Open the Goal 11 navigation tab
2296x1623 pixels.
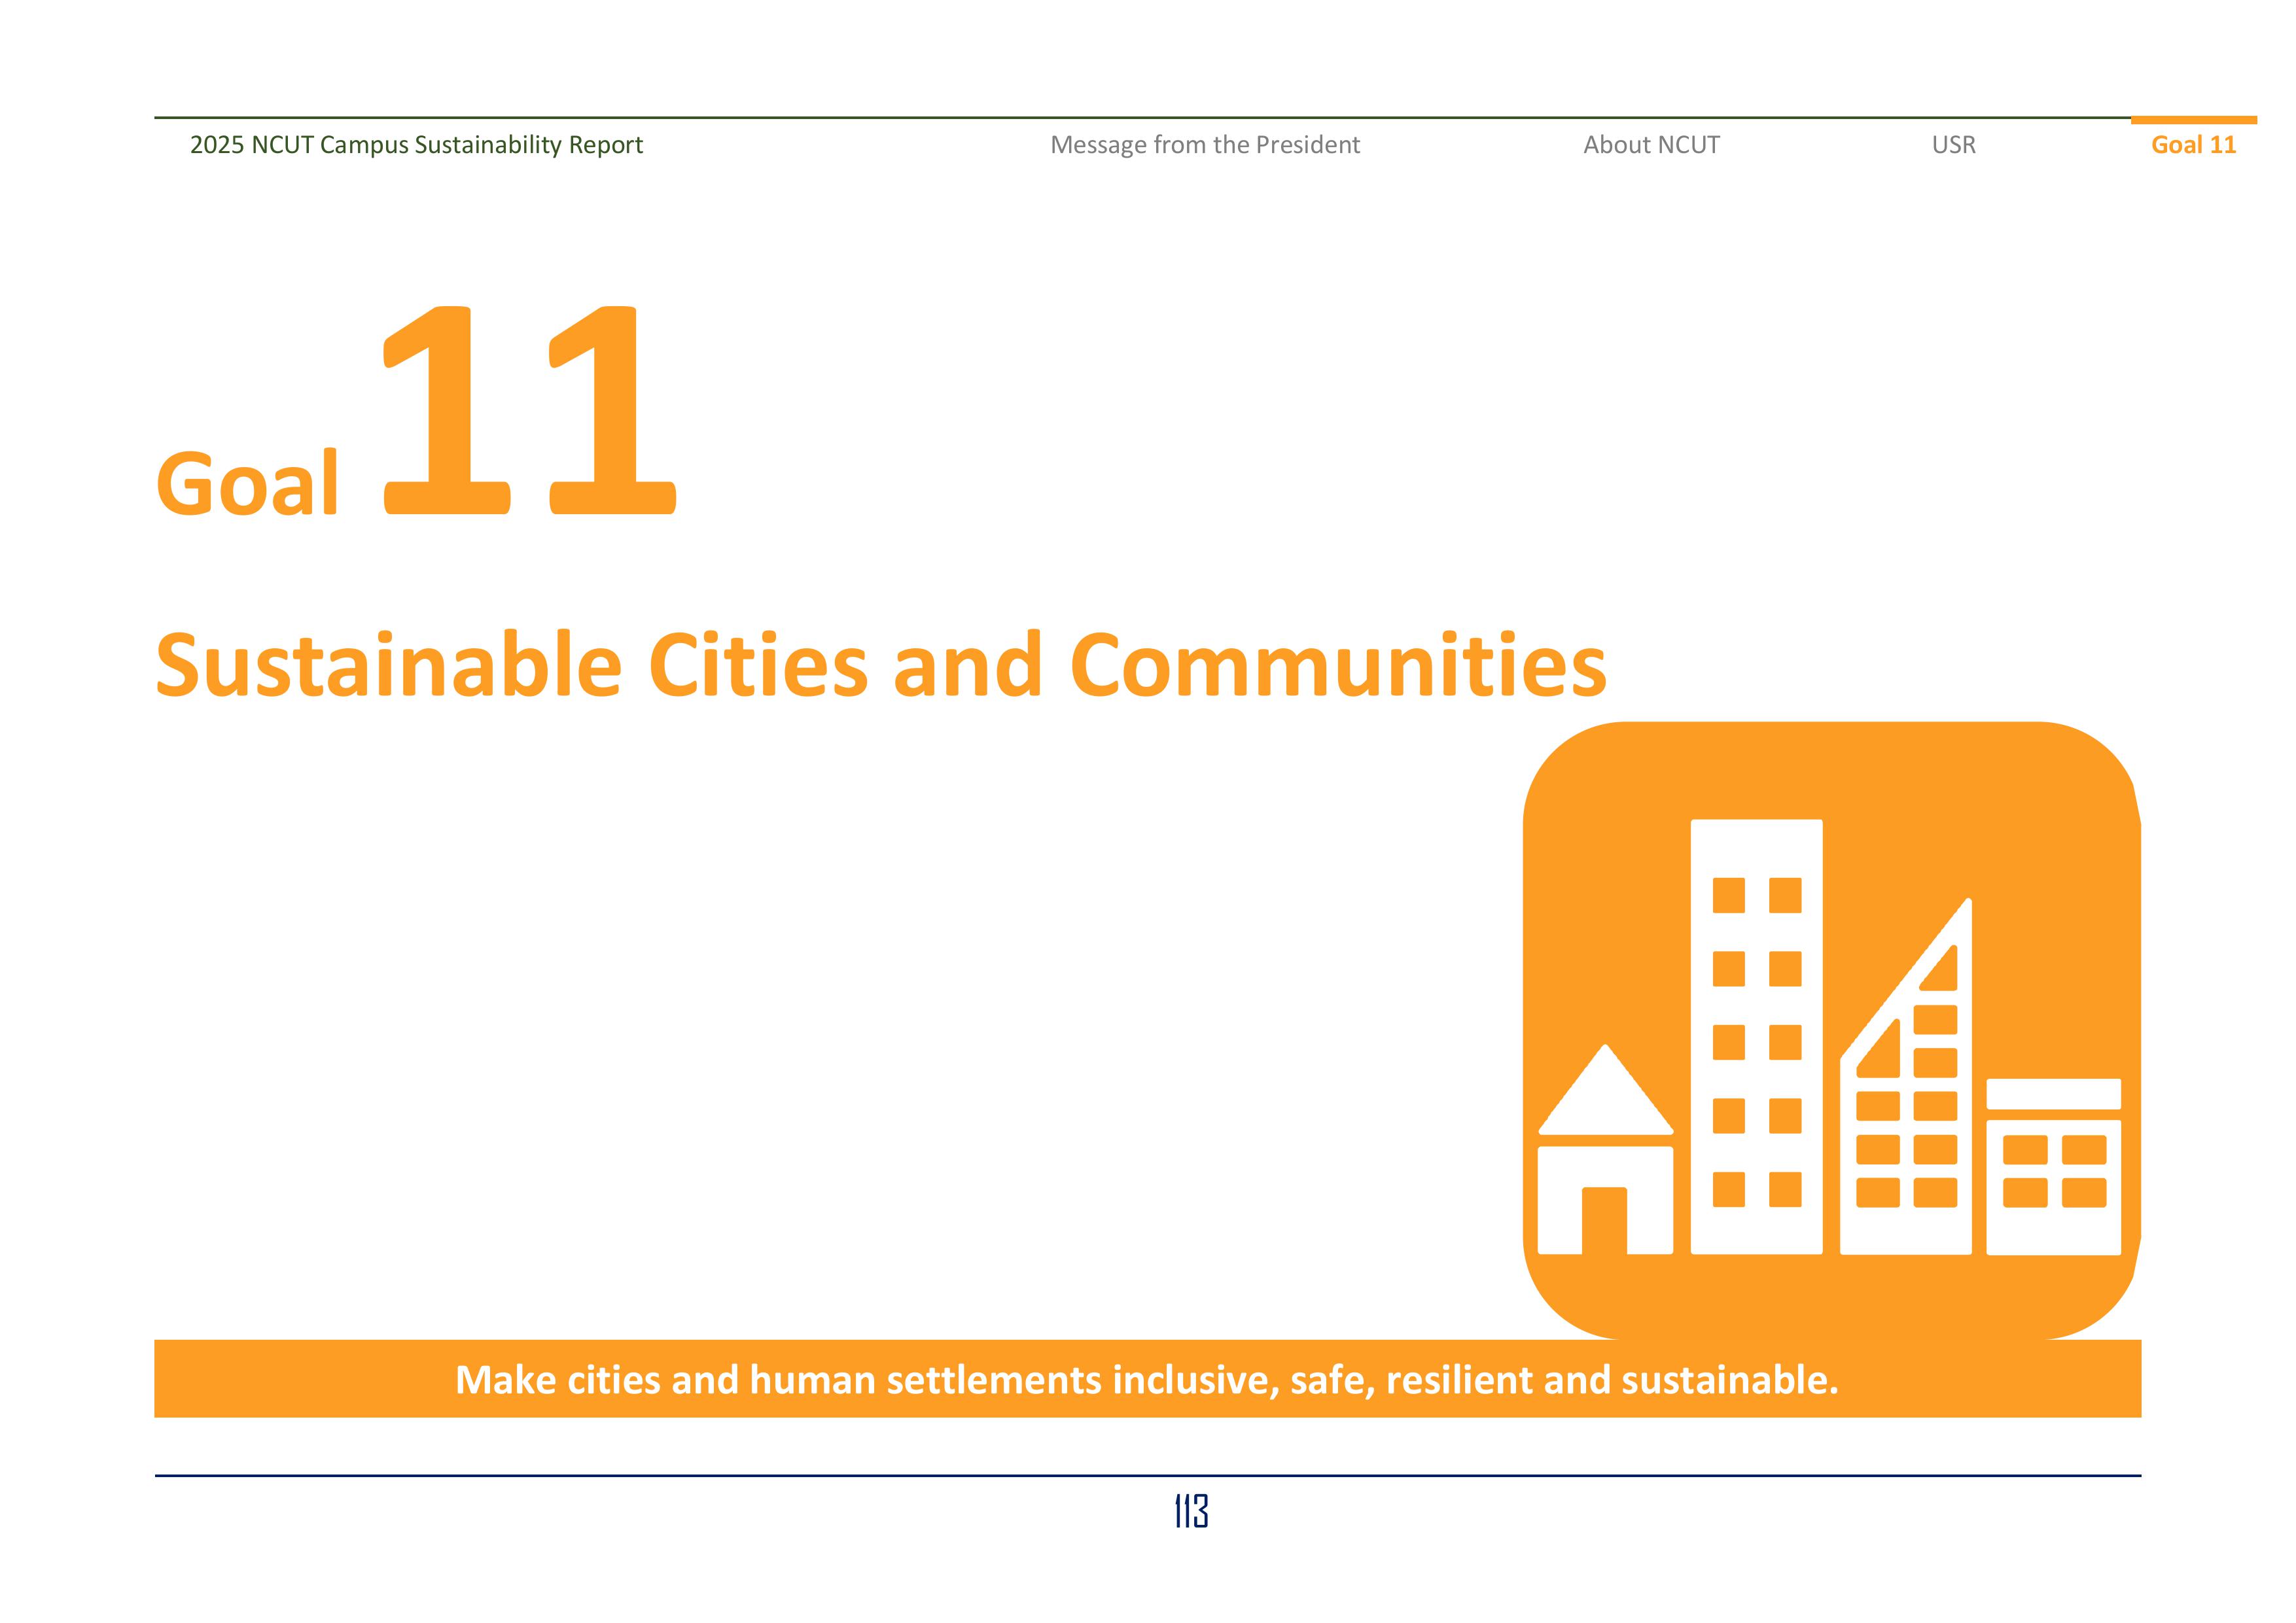point(2194,145)
